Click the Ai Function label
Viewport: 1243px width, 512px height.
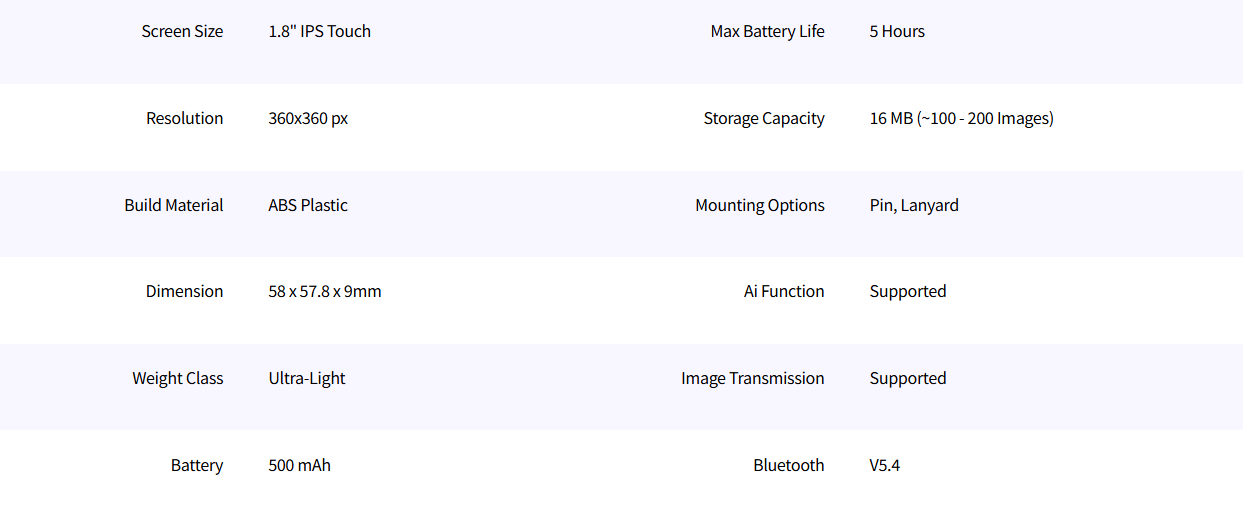[x=784, y=291]
